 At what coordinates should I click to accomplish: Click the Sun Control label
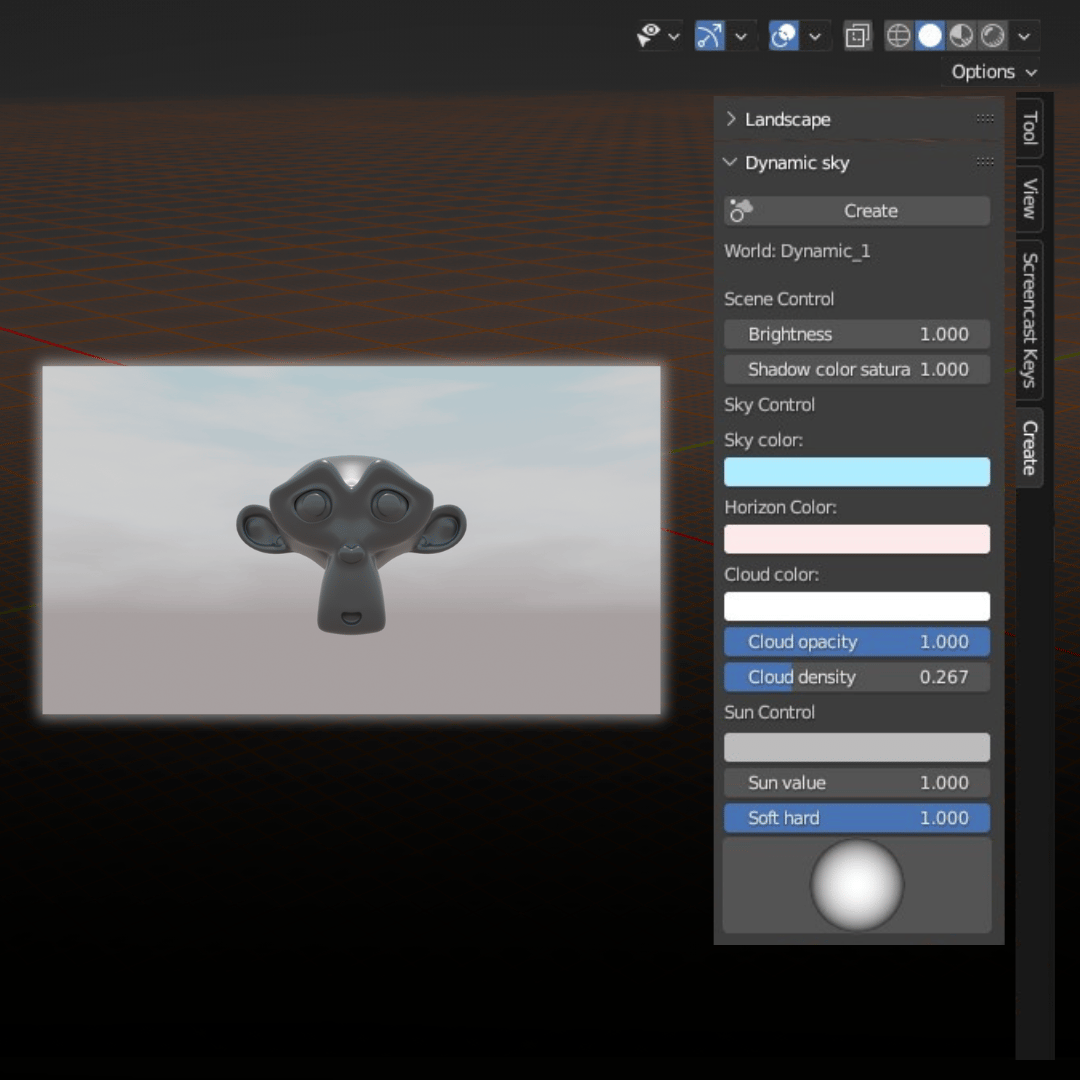[769, 712]
